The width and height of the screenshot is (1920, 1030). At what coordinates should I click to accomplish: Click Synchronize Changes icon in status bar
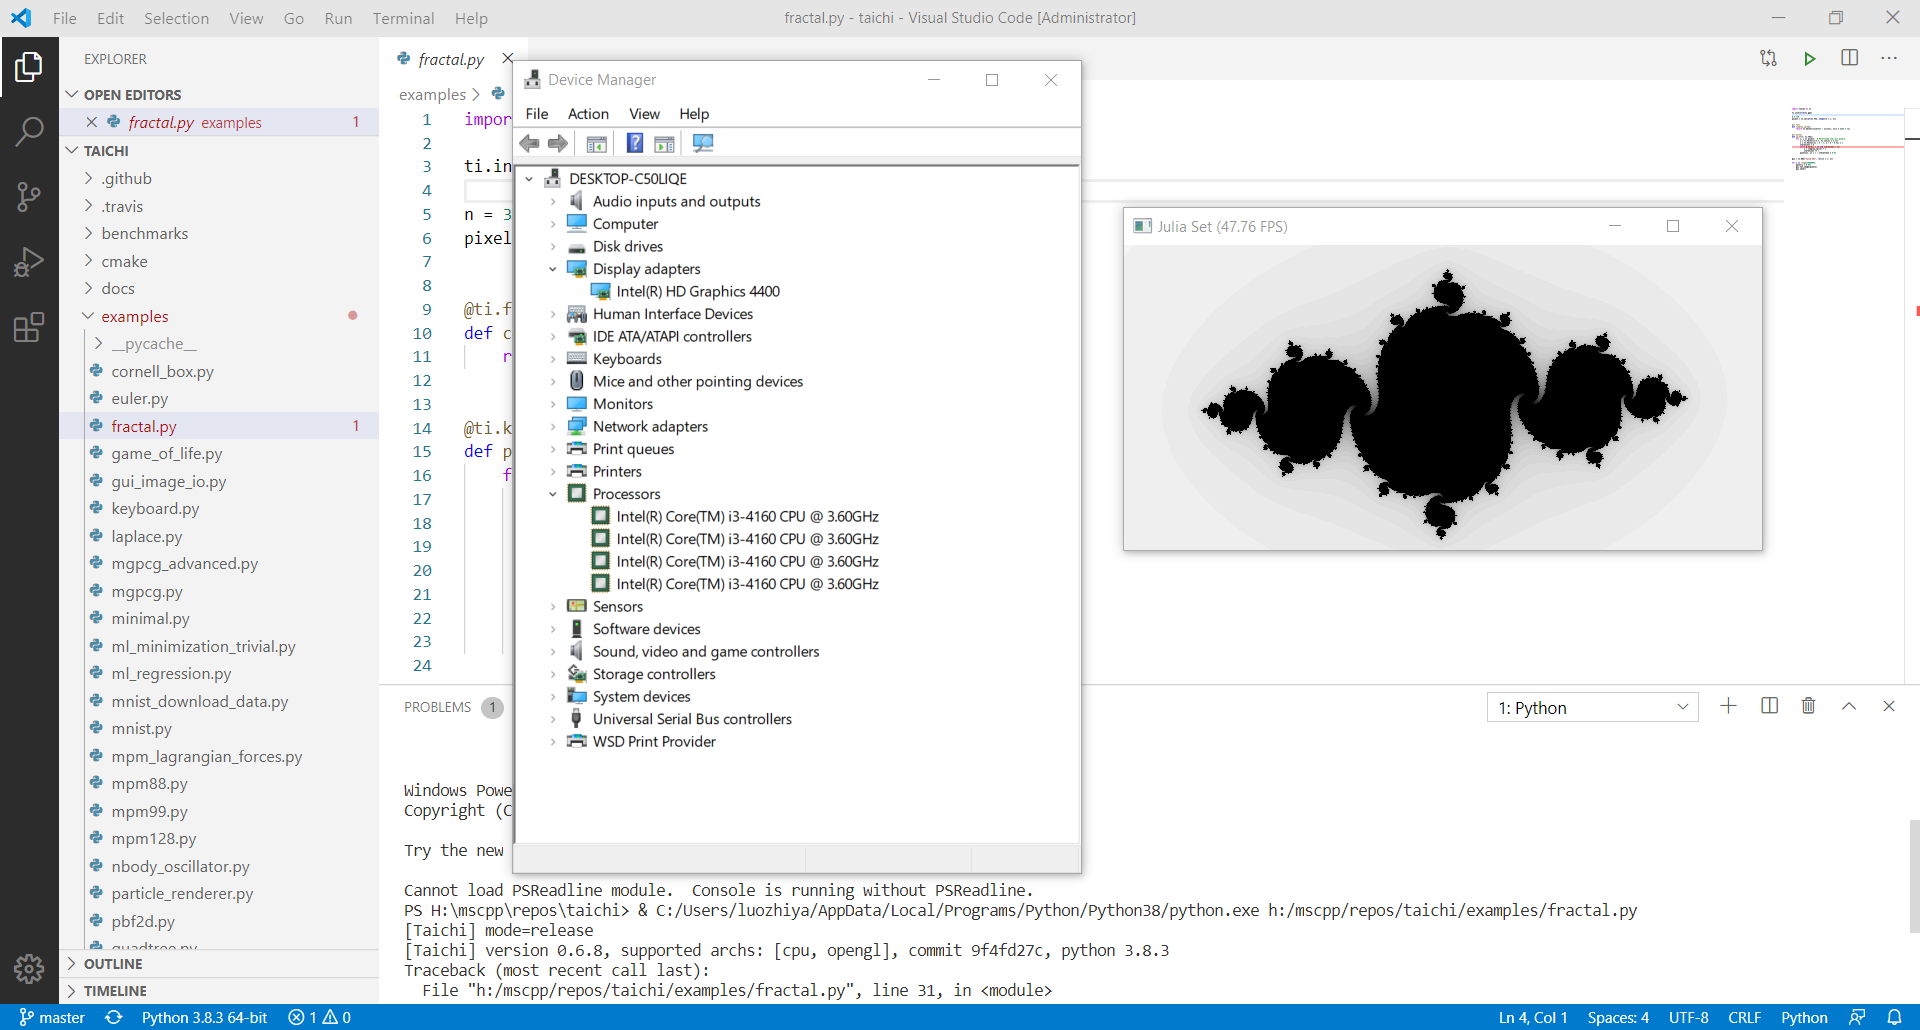(114, 1017)
